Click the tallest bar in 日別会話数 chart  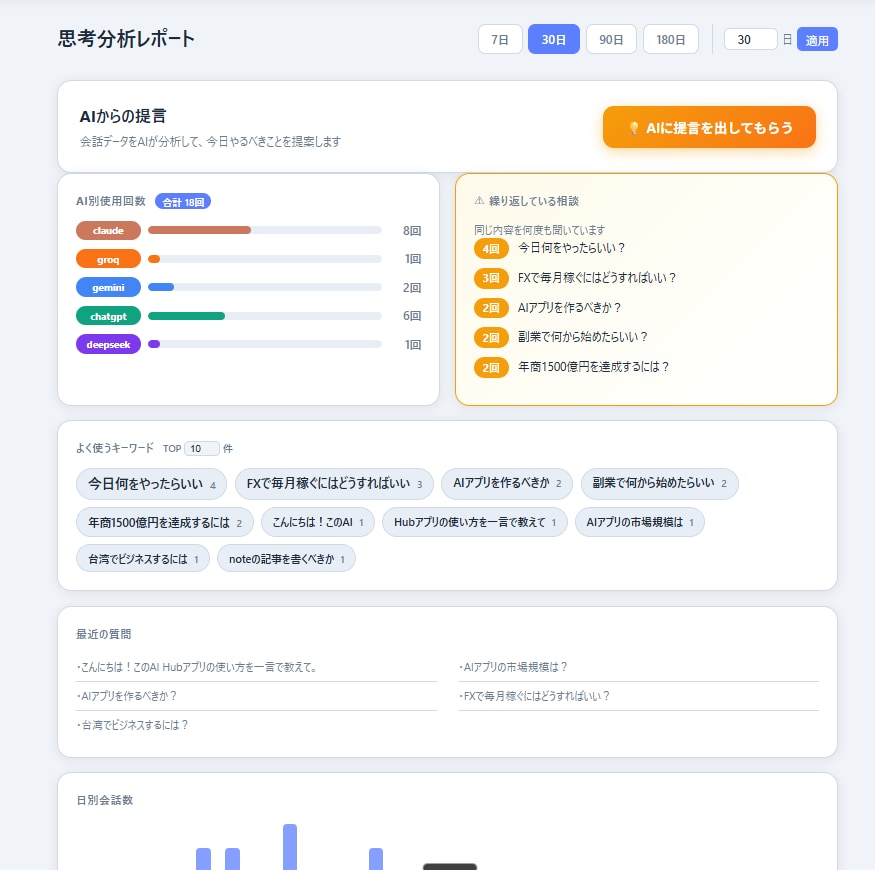point(290,847)
